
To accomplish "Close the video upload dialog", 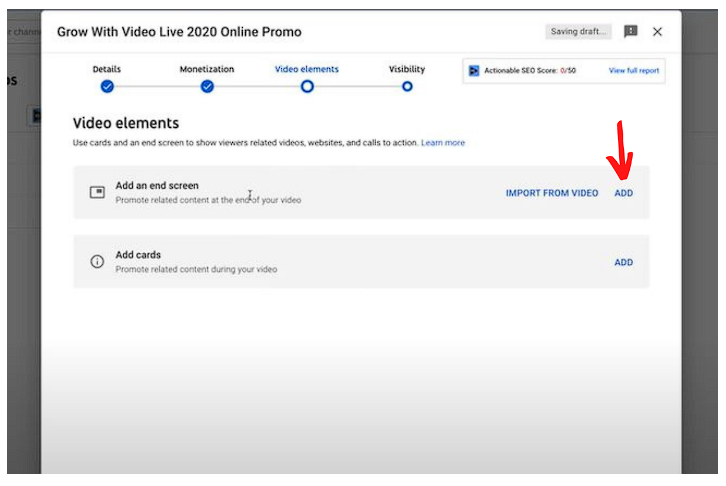I will pos(657,31).
